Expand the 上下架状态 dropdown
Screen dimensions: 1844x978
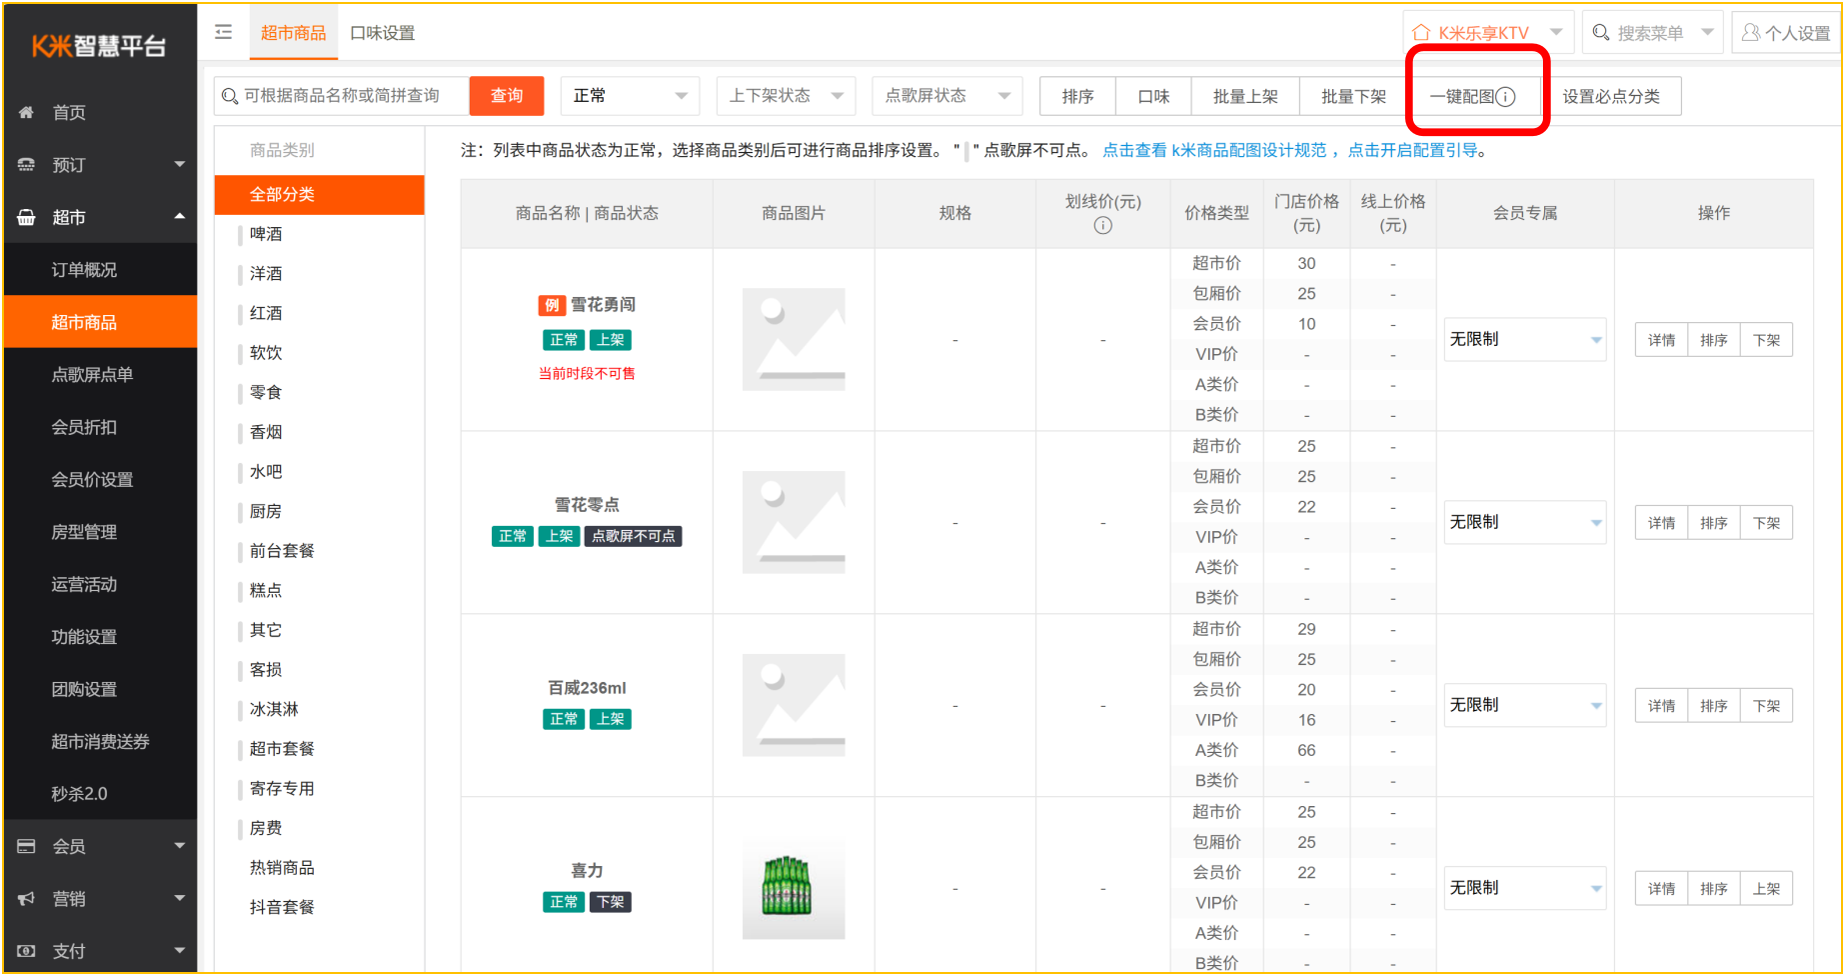point(786,95)
